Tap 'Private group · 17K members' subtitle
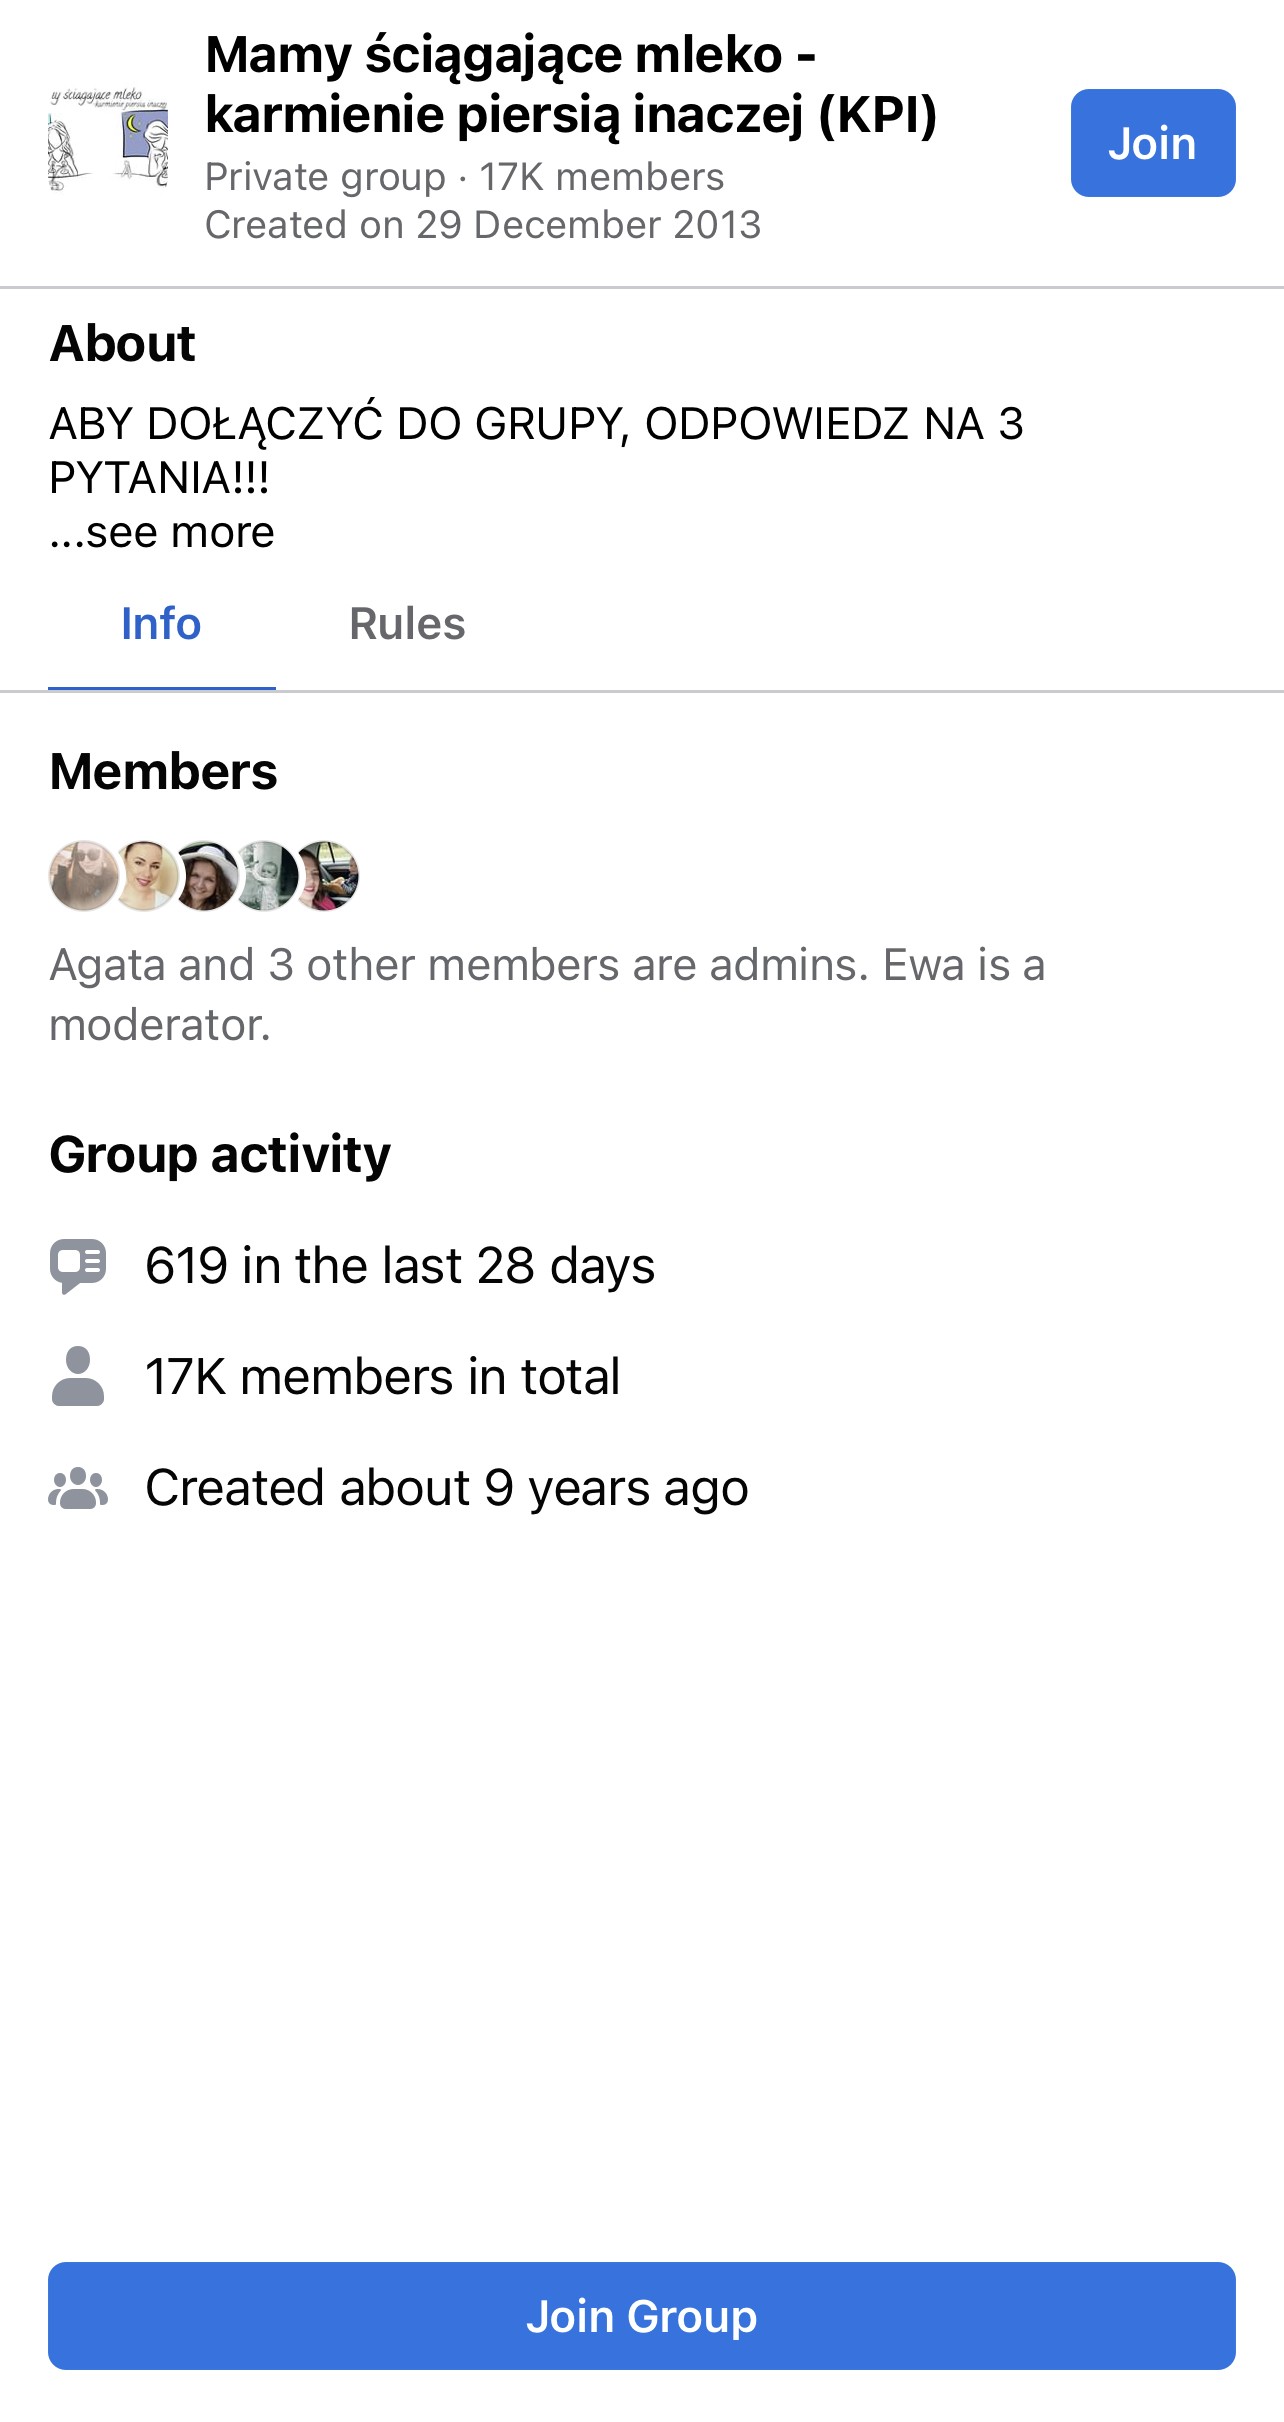 click(x=464, y=177)
